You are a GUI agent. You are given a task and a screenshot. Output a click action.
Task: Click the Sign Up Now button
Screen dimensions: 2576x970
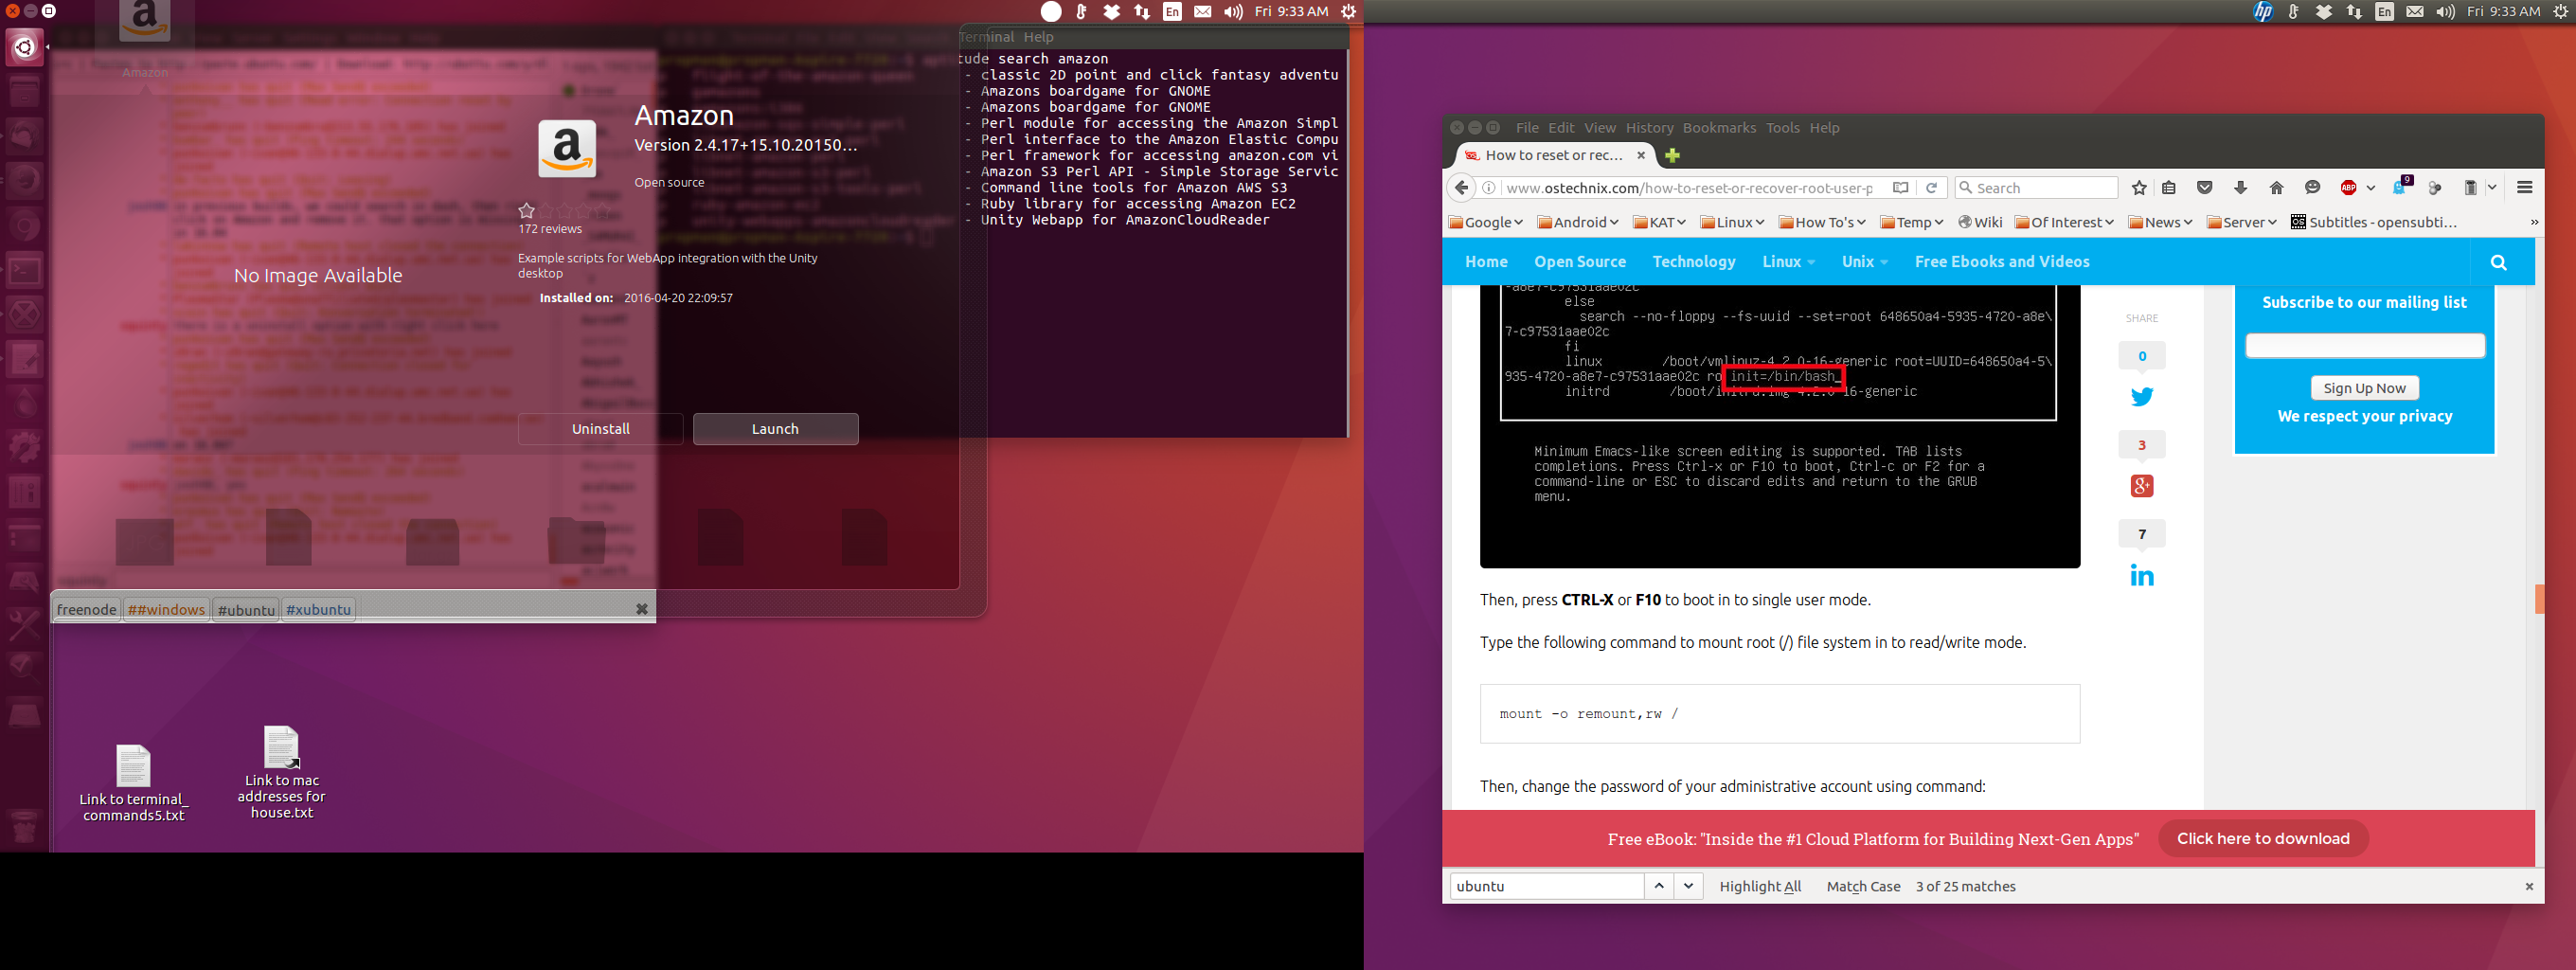click(2364, 388)
